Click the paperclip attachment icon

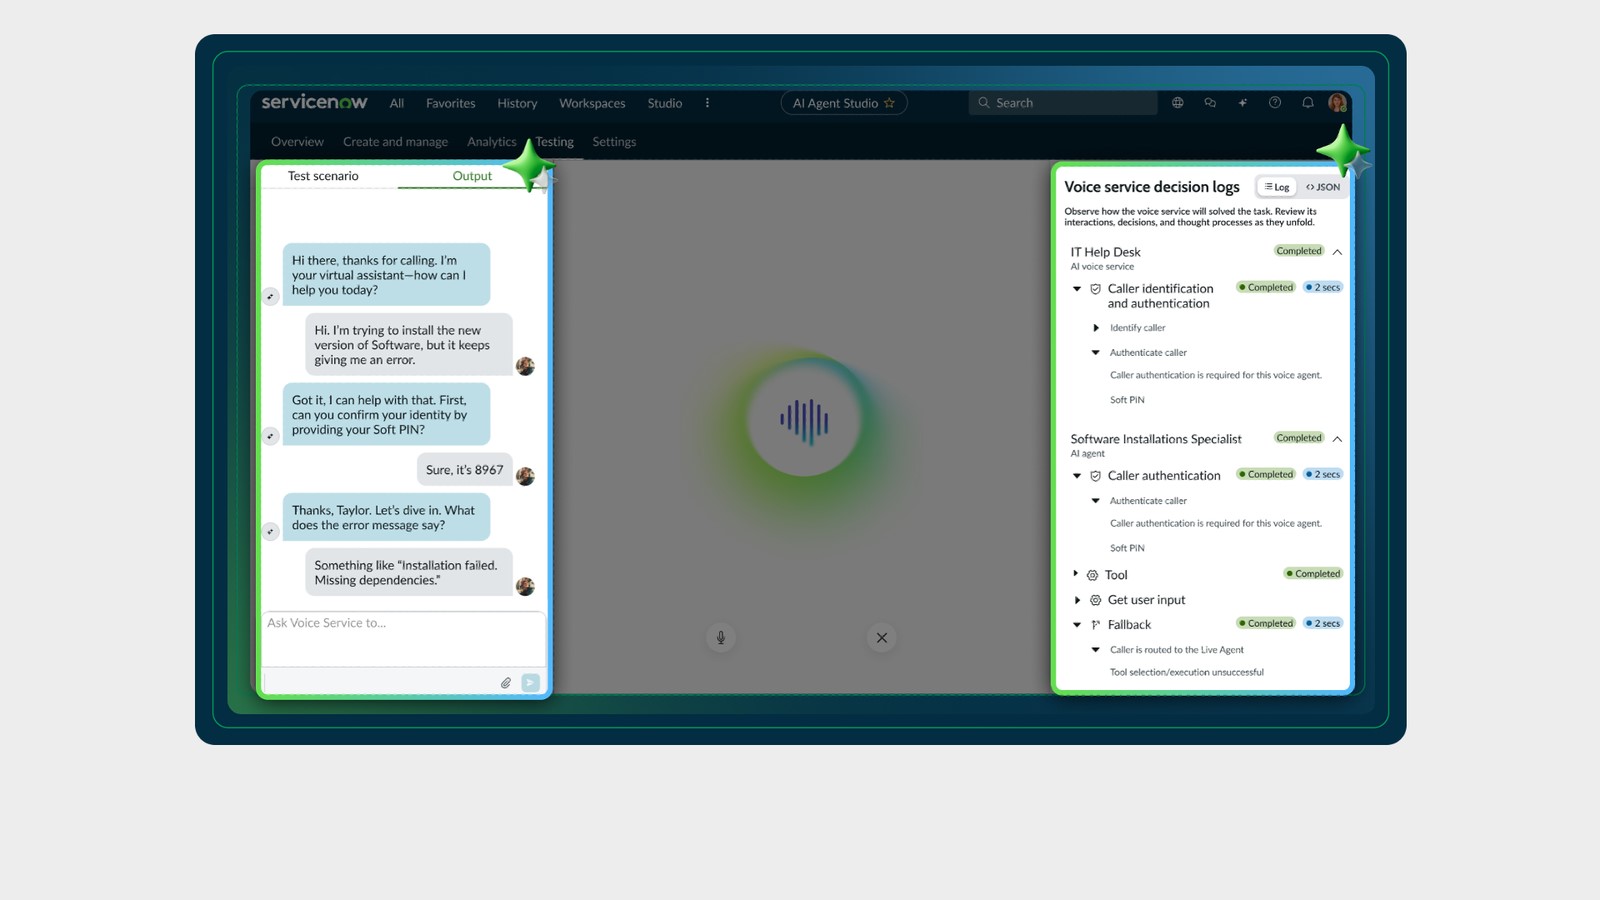point(506,683)
